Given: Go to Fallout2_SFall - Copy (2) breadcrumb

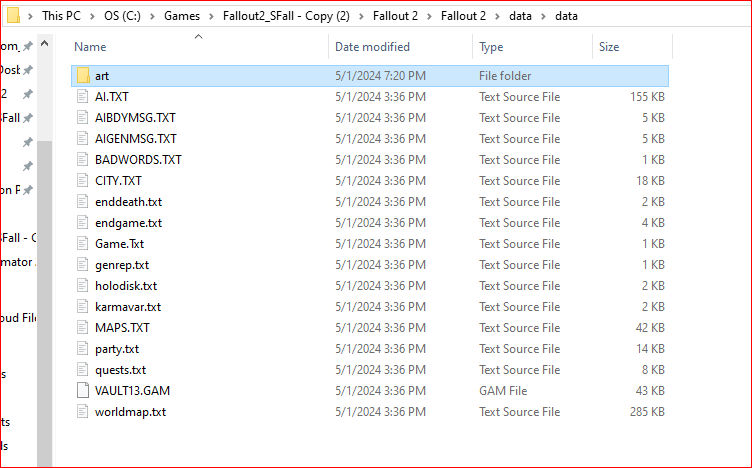Looking at the screenshot, I should pos(286,16).
